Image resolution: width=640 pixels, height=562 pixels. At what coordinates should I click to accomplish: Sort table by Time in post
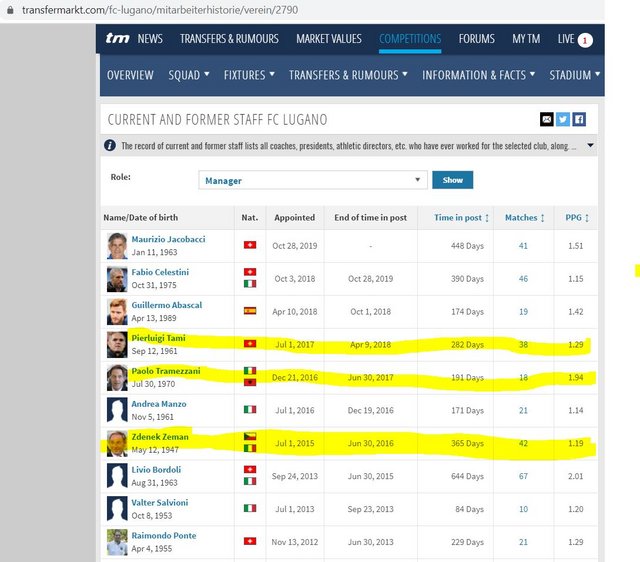(461, 218)
